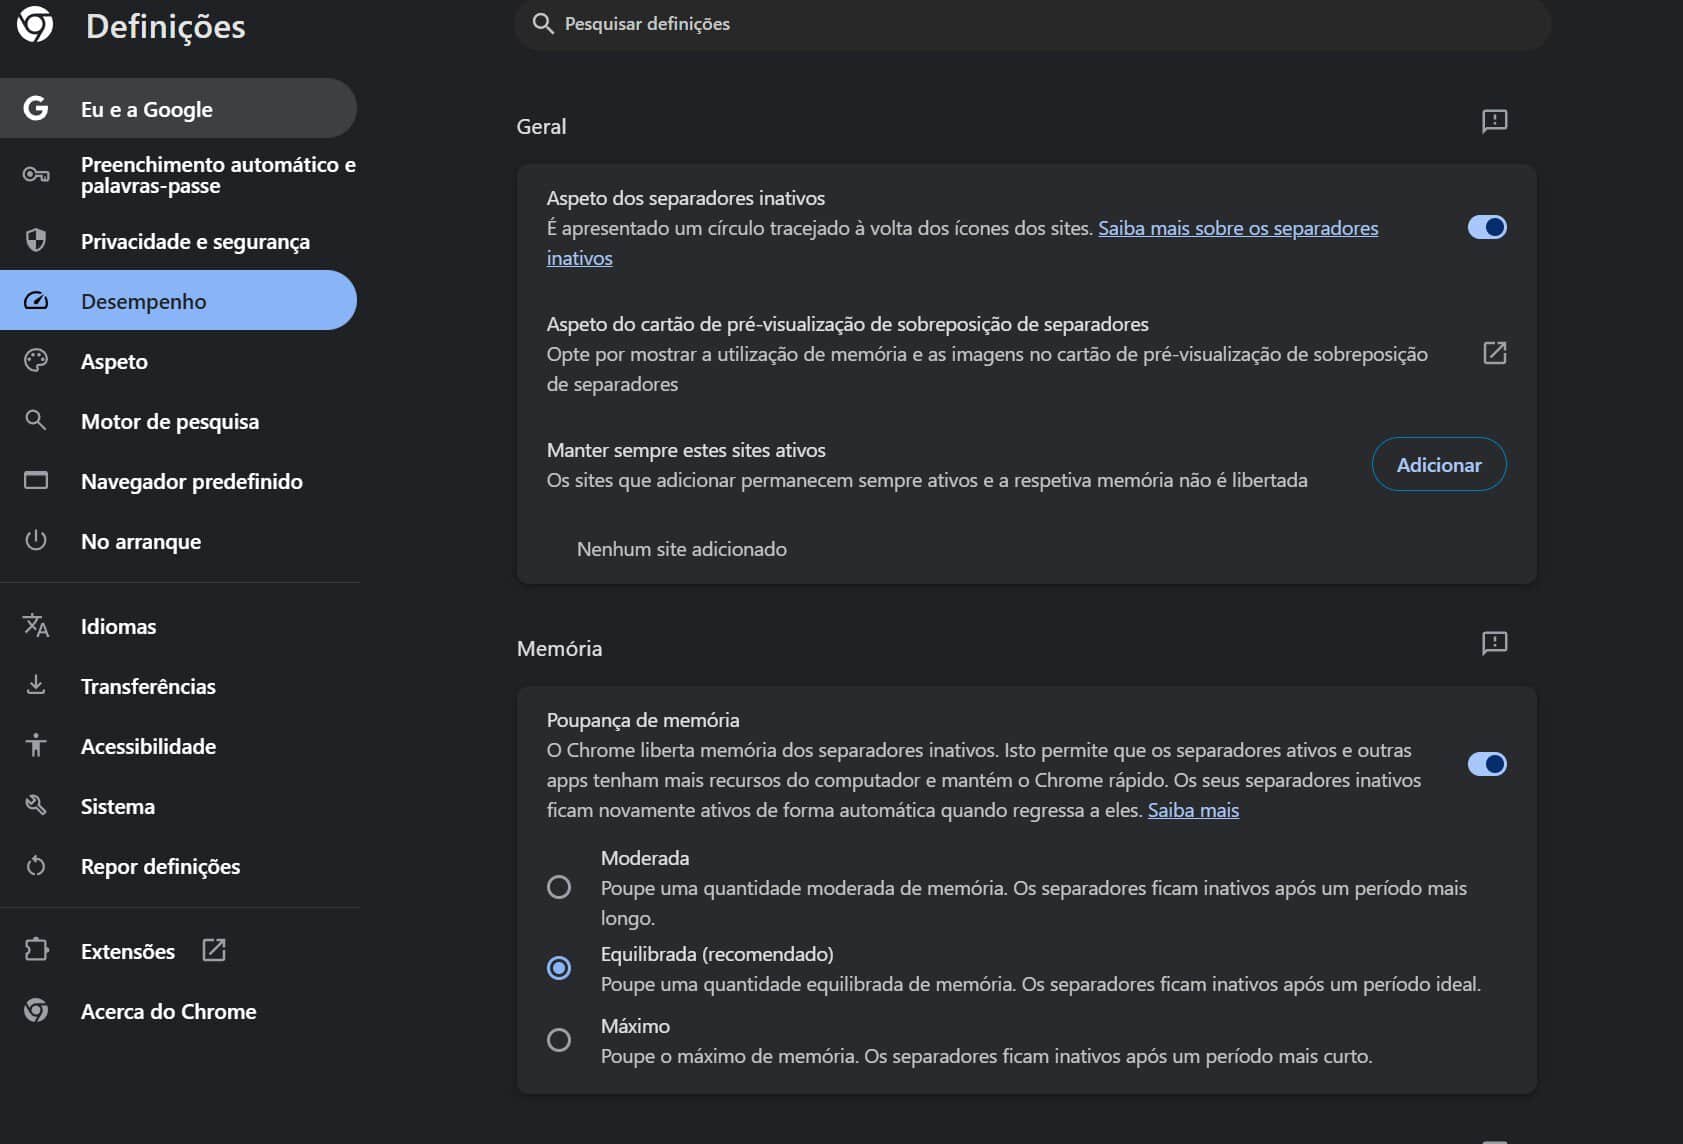This screenshot has height=1144, width=1683.
Task: Click the Pesquisar definições search field
Action: [1030, 24]
